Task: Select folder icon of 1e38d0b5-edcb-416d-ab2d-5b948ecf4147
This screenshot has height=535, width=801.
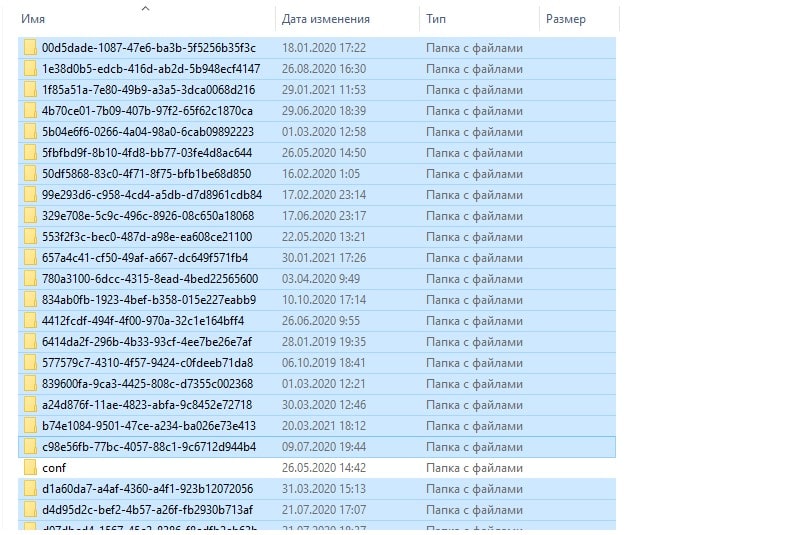Action: [x=30, y=68]
